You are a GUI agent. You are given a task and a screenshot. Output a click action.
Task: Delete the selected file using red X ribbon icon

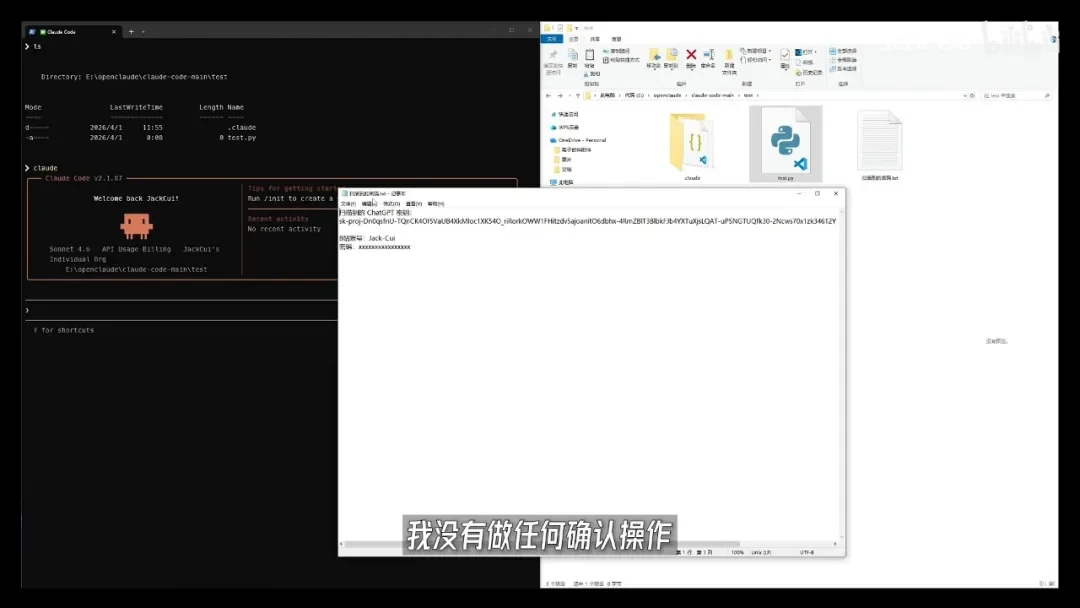691,56
